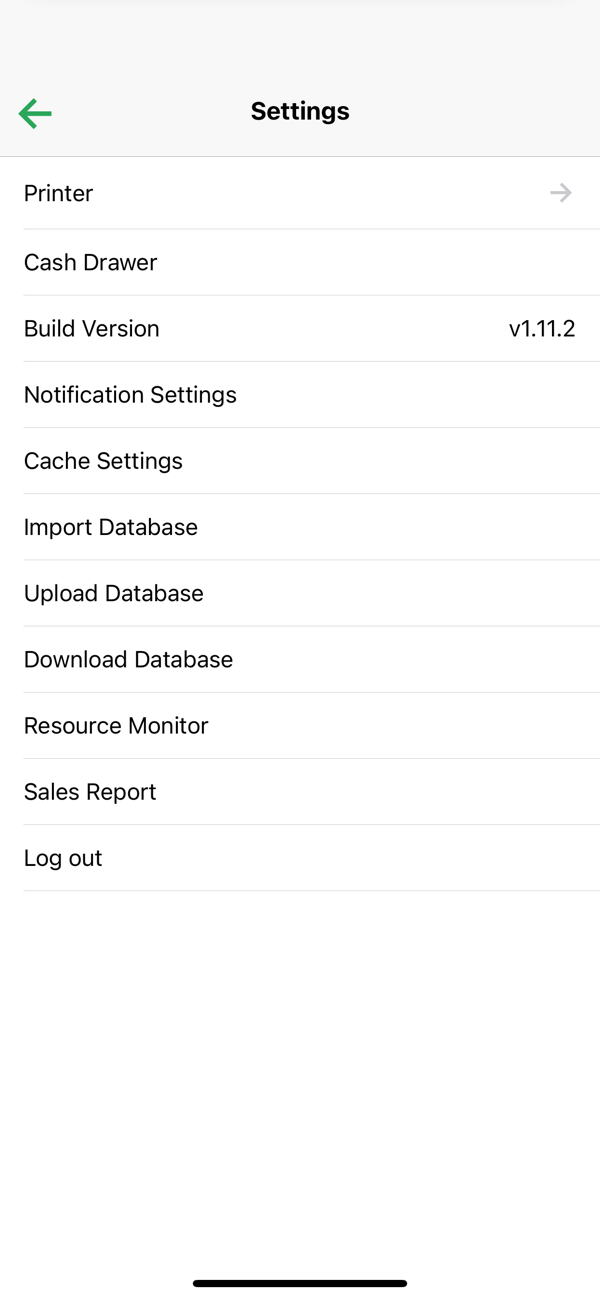
Task: Tap the Settings page title
Action: coord(300,111)
